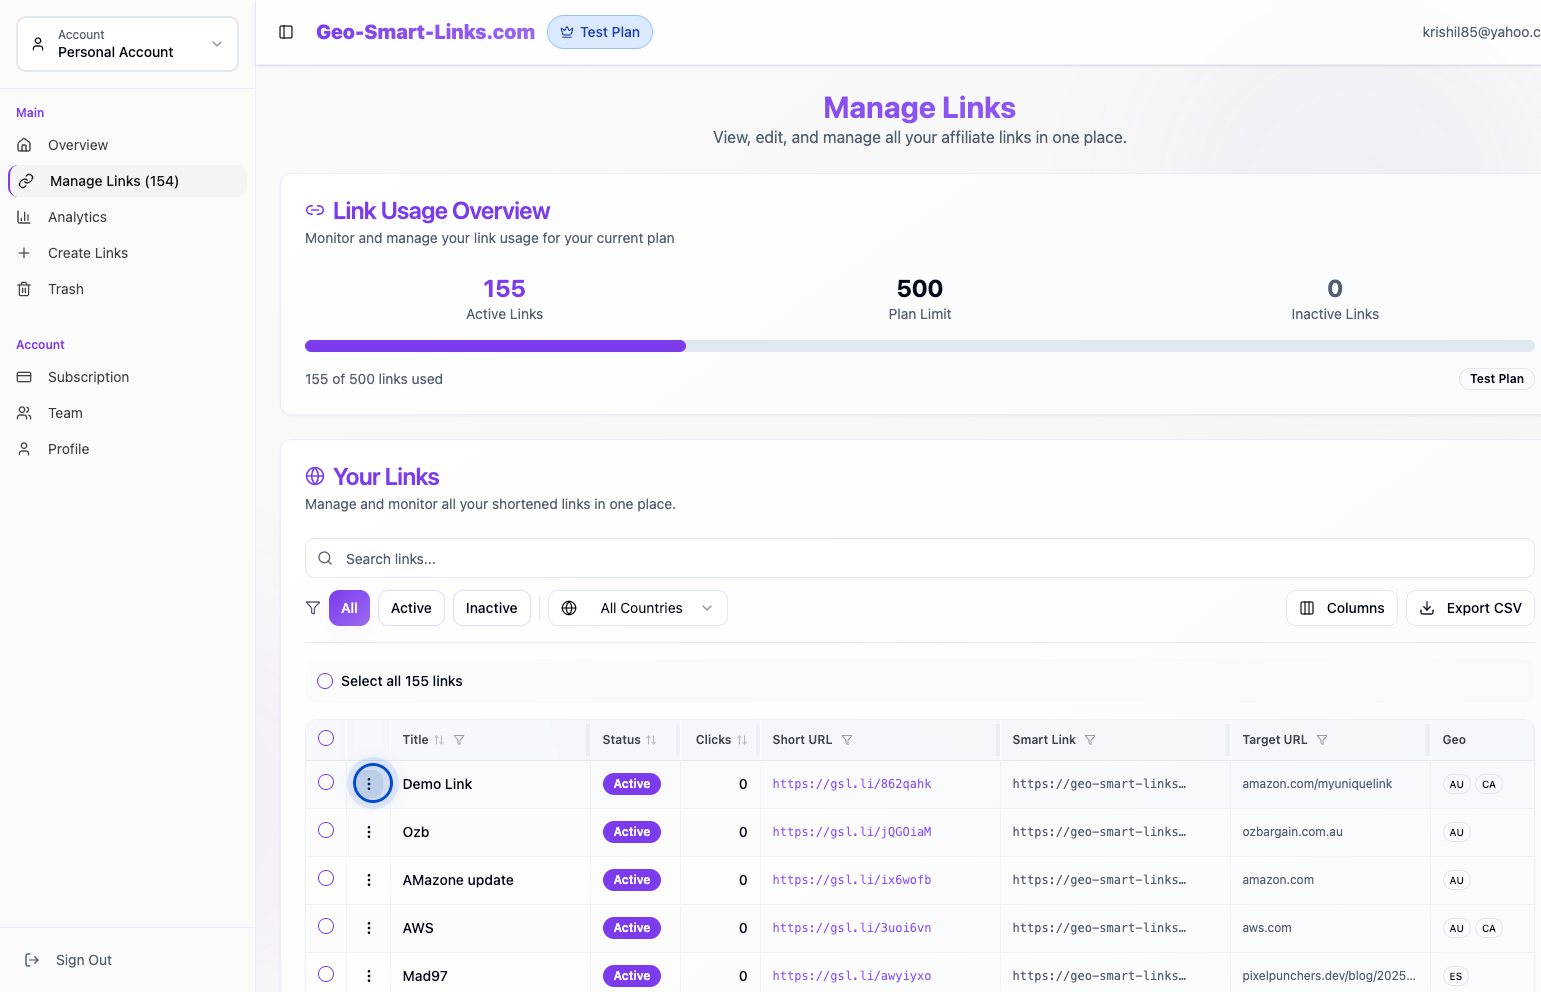This screenshot has height=992, width=1541.
Task: Click target URL ozbargain.com.au
Action: click(x=1292, y=832)
